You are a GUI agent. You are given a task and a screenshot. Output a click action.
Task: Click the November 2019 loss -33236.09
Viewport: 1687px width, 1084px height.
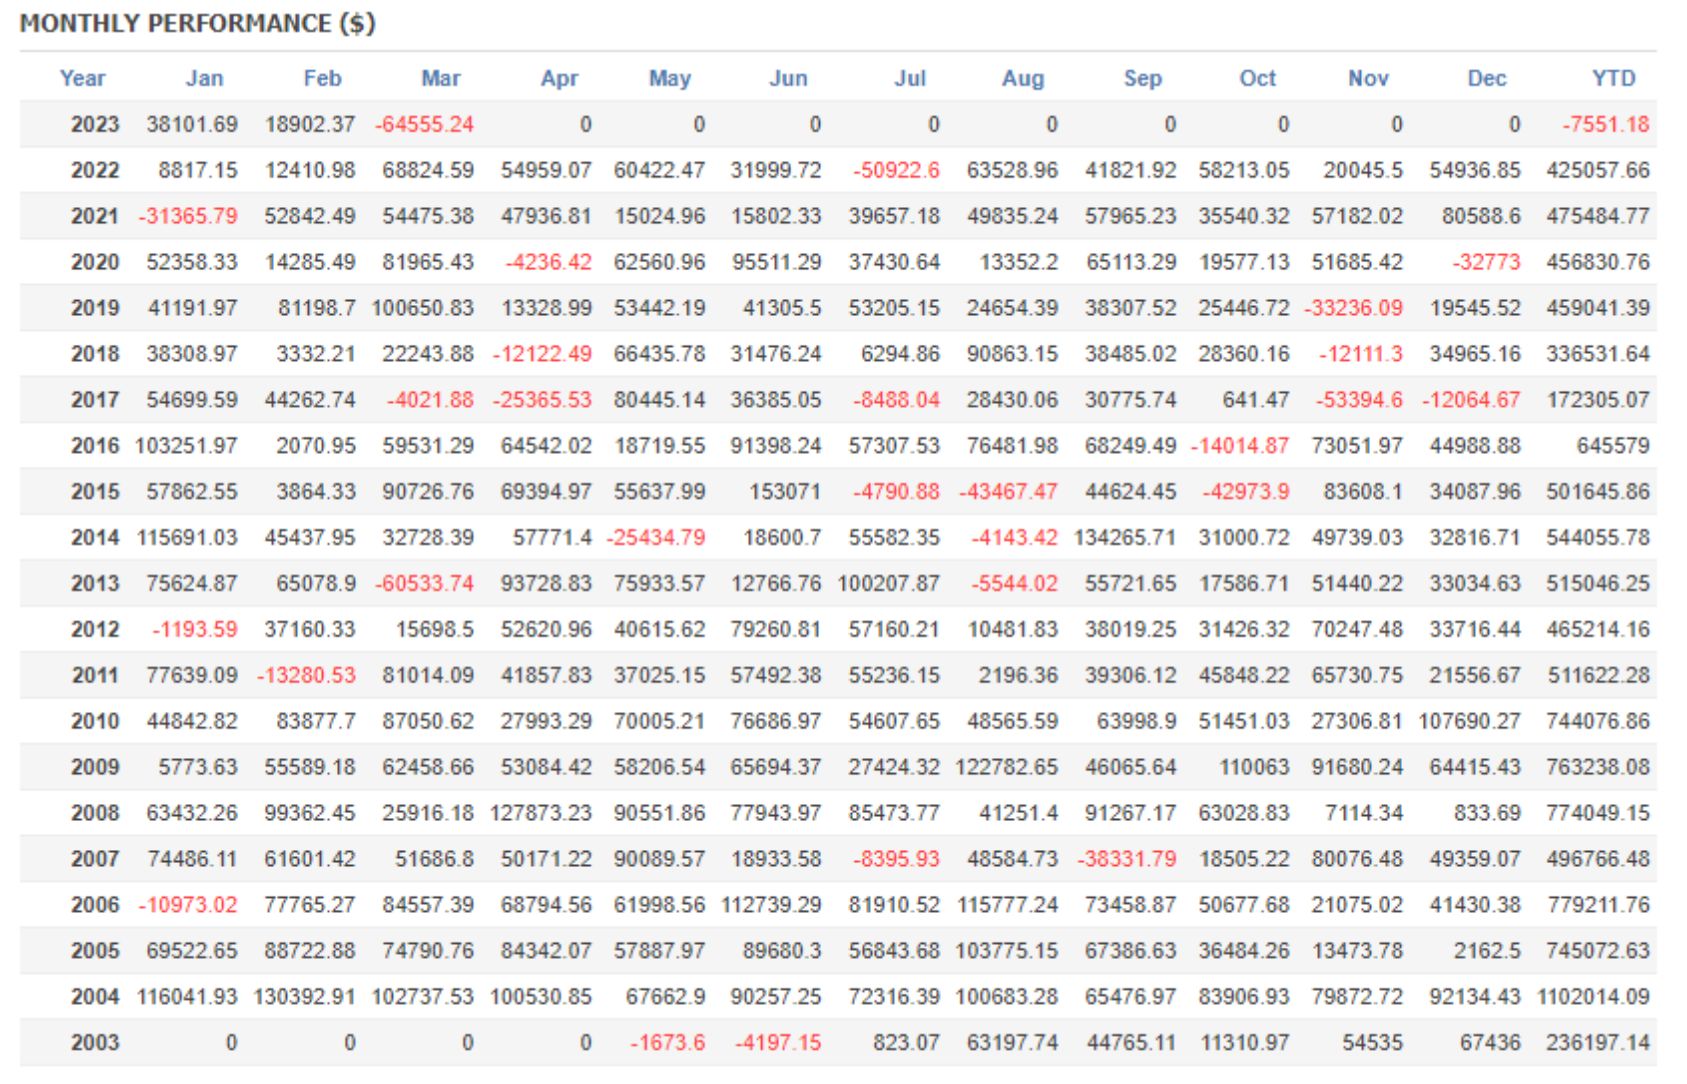click(x=1354, y=308)
